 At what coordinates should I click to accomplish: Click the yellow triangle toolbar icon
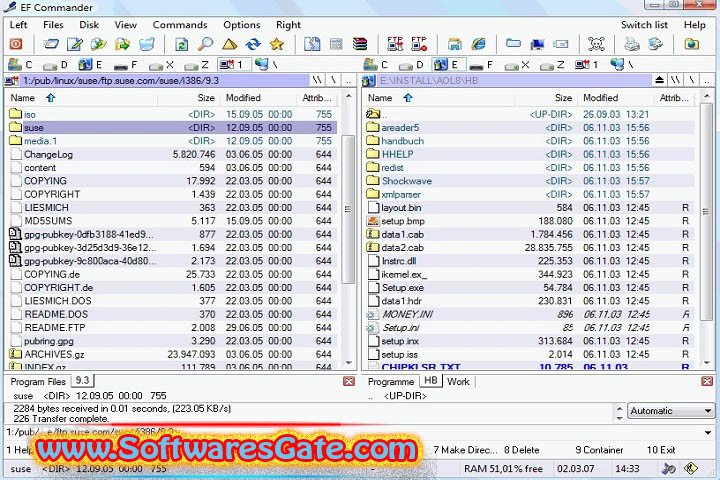tap(229, 44)
